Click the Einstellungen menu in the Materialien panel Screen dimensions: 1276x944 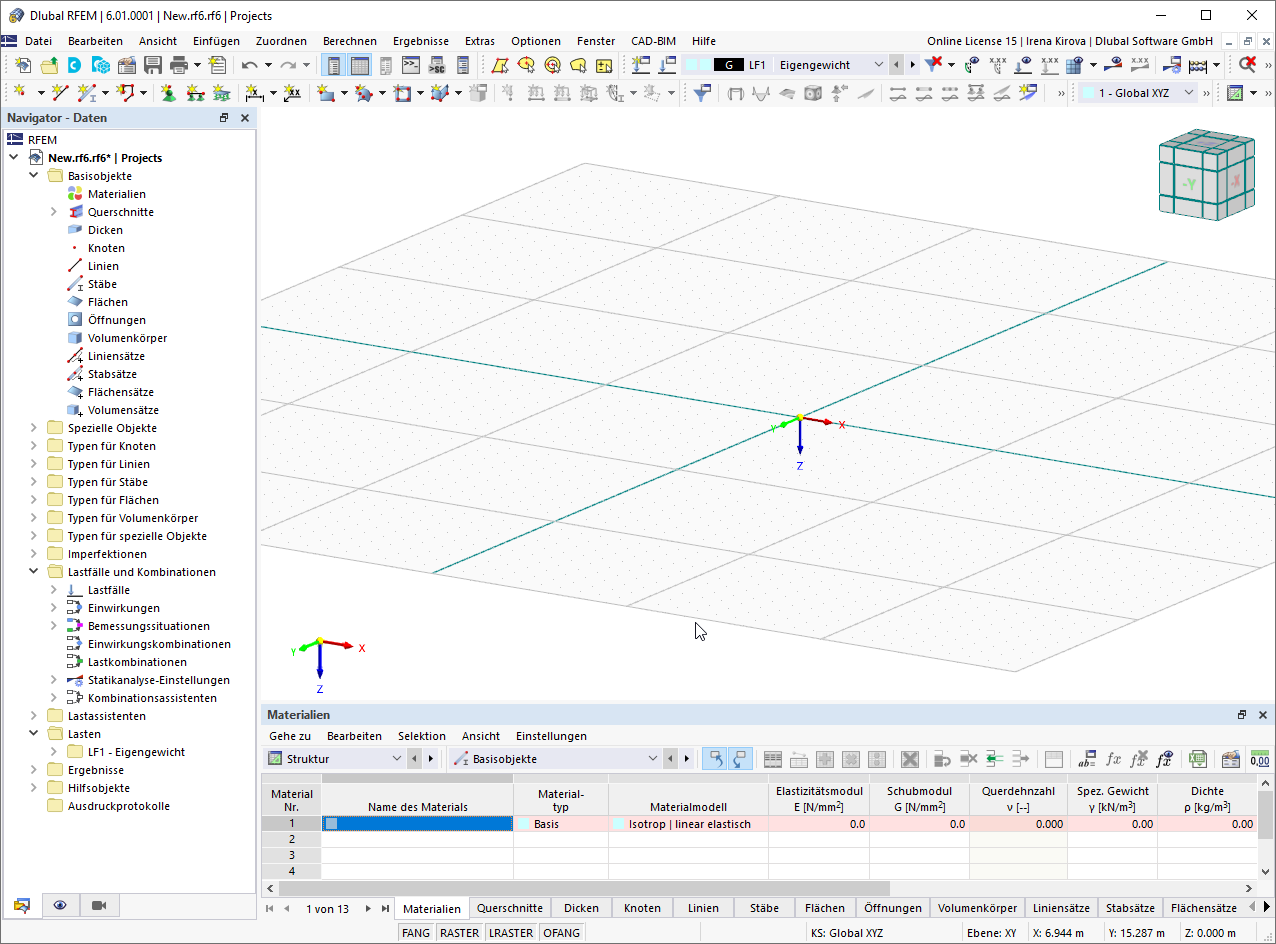coord(545,735)
